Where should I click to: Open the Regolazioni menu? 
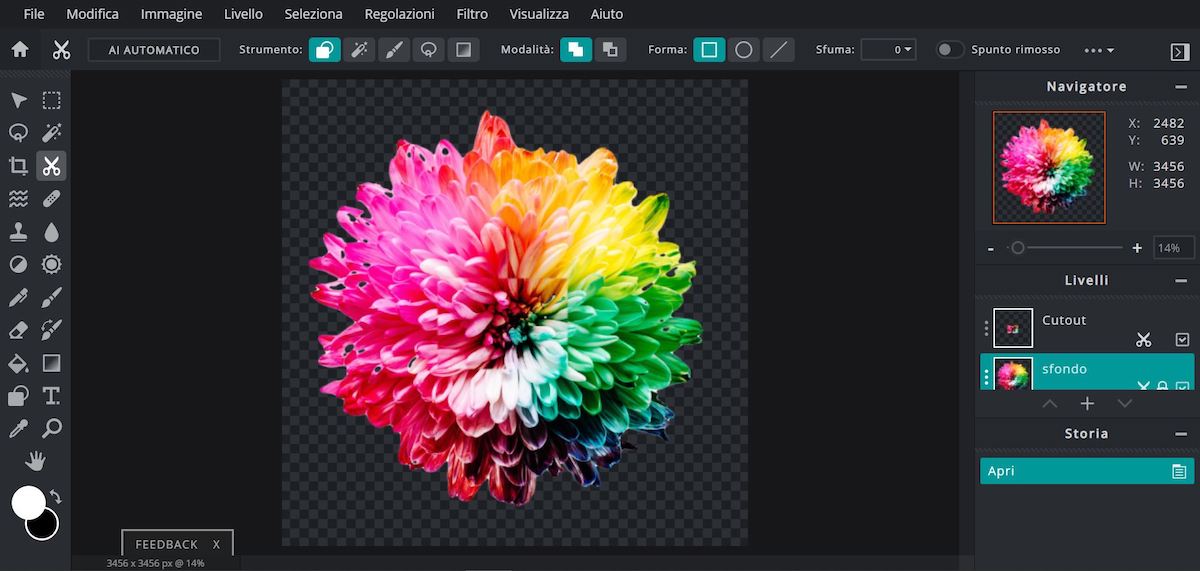399,14
